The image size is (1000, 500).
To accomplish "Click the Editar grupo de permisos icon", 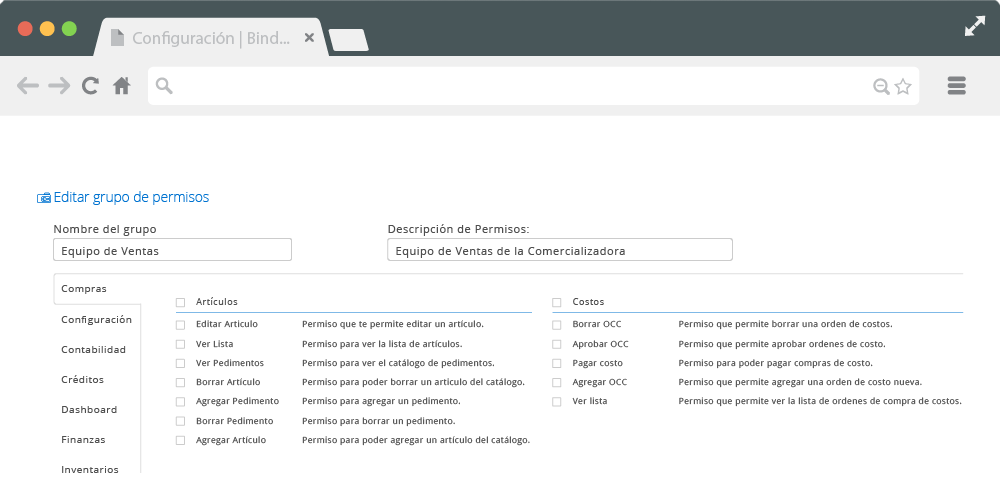I will click(x=44, y=198).
